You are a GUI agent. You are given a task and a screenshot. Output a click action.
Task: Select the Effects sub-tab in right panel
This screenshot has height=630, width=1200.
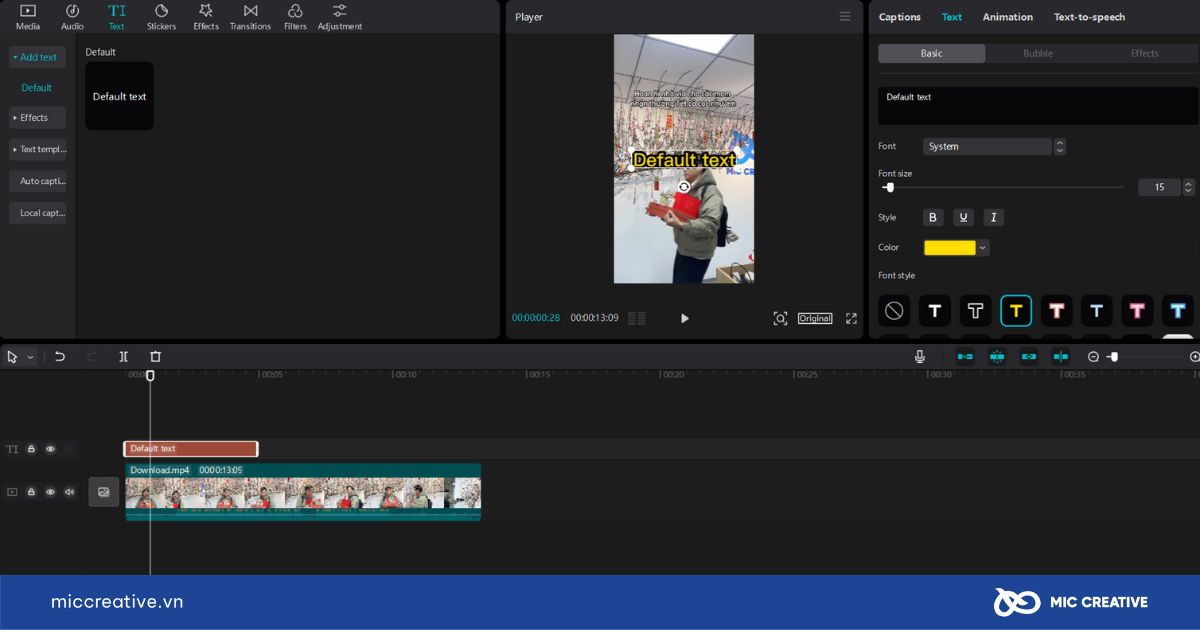point(1145,54)
